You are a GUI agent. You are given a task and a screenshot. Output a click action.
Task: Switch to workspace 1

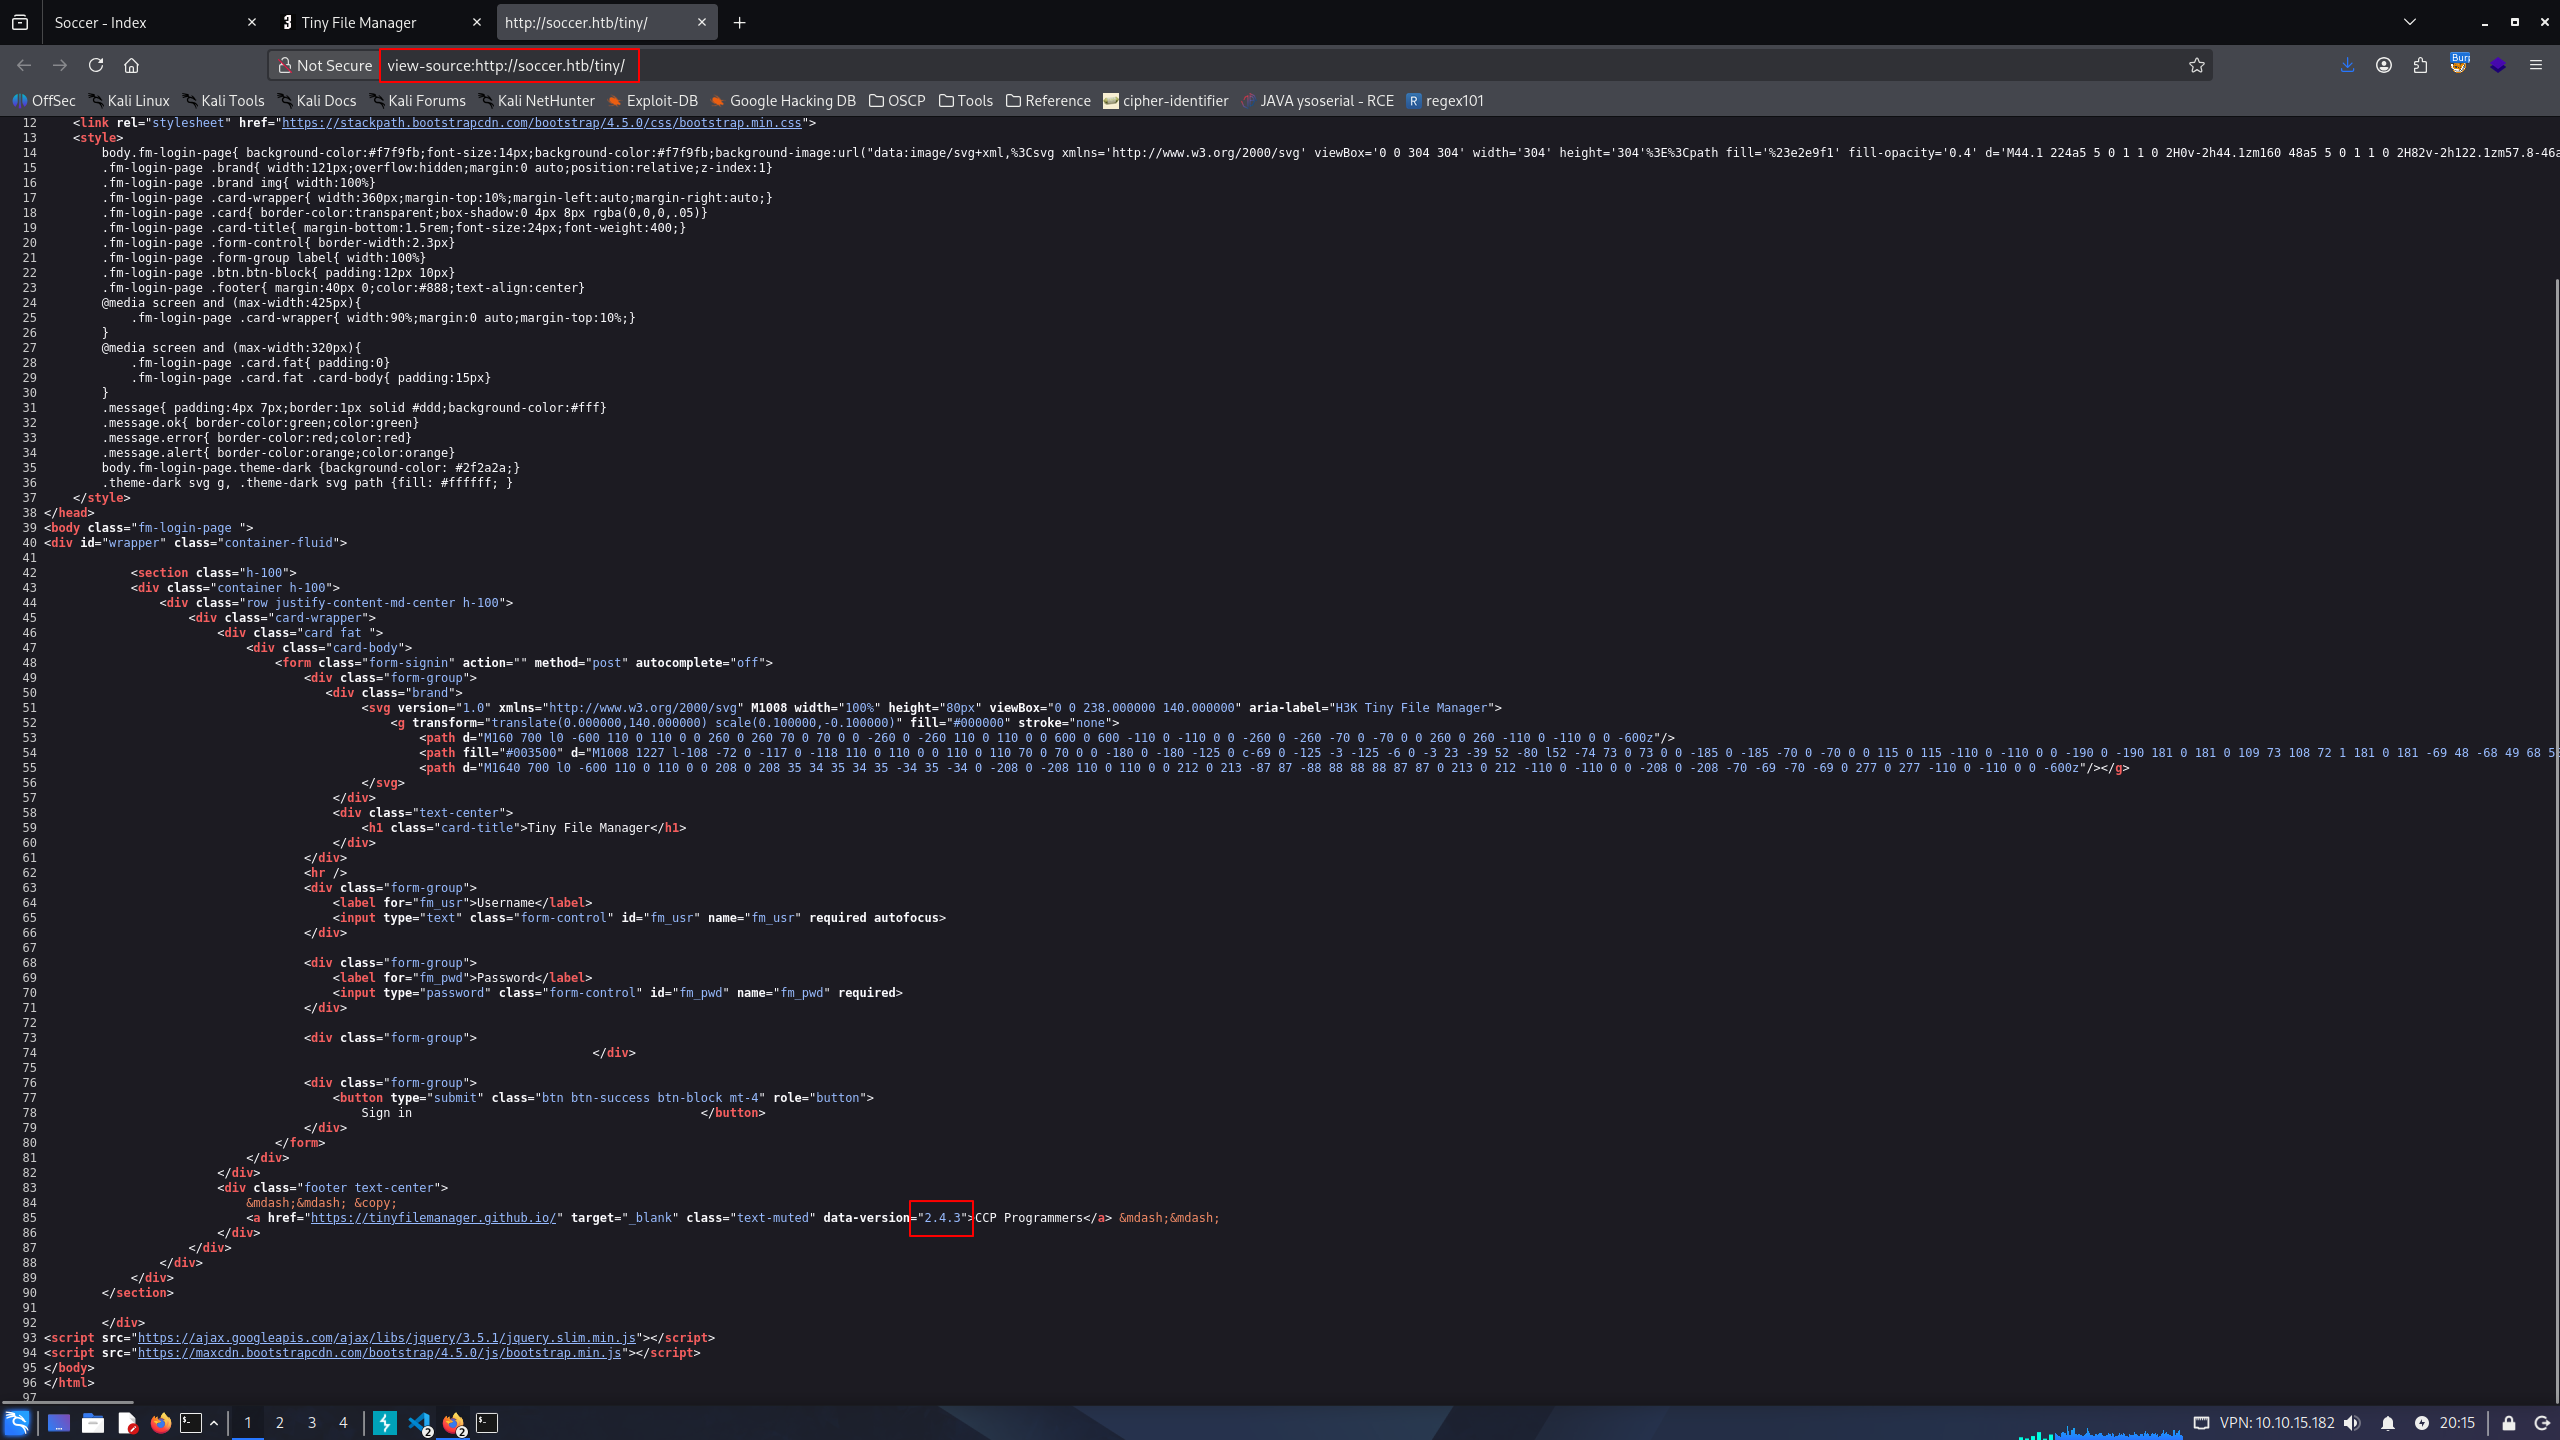tap(248, 1423)
